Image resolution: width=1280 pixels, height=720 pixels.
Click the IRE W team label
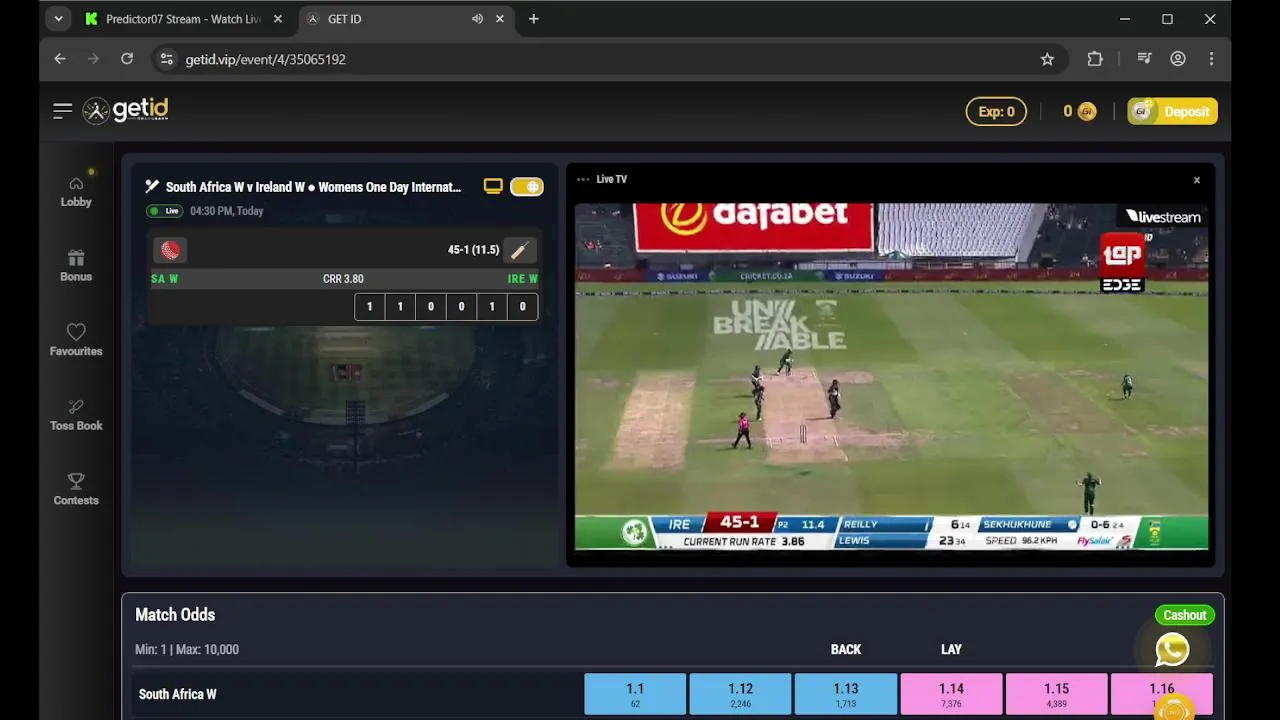click(522, 279)
